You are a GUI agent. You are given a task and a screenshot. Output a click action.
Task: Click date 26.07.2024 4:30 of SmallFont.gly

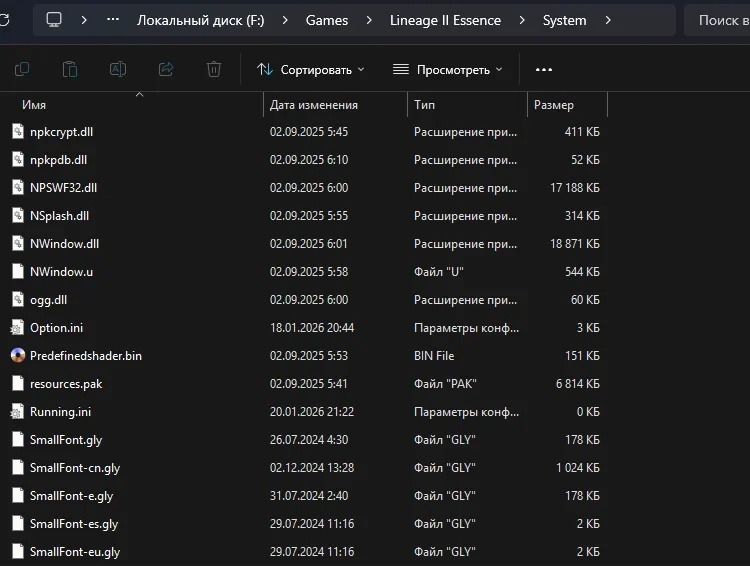309,440
